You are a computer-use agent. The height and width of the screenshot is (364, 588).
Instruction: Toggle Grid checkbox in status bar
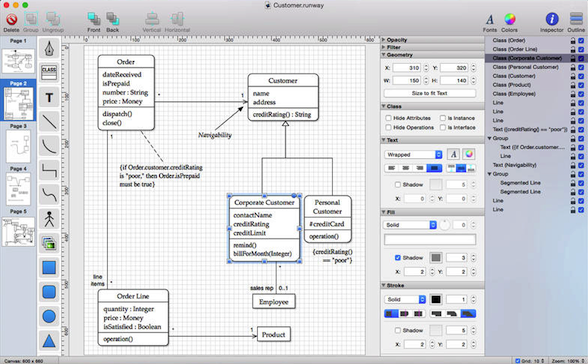tap(518, 361)
